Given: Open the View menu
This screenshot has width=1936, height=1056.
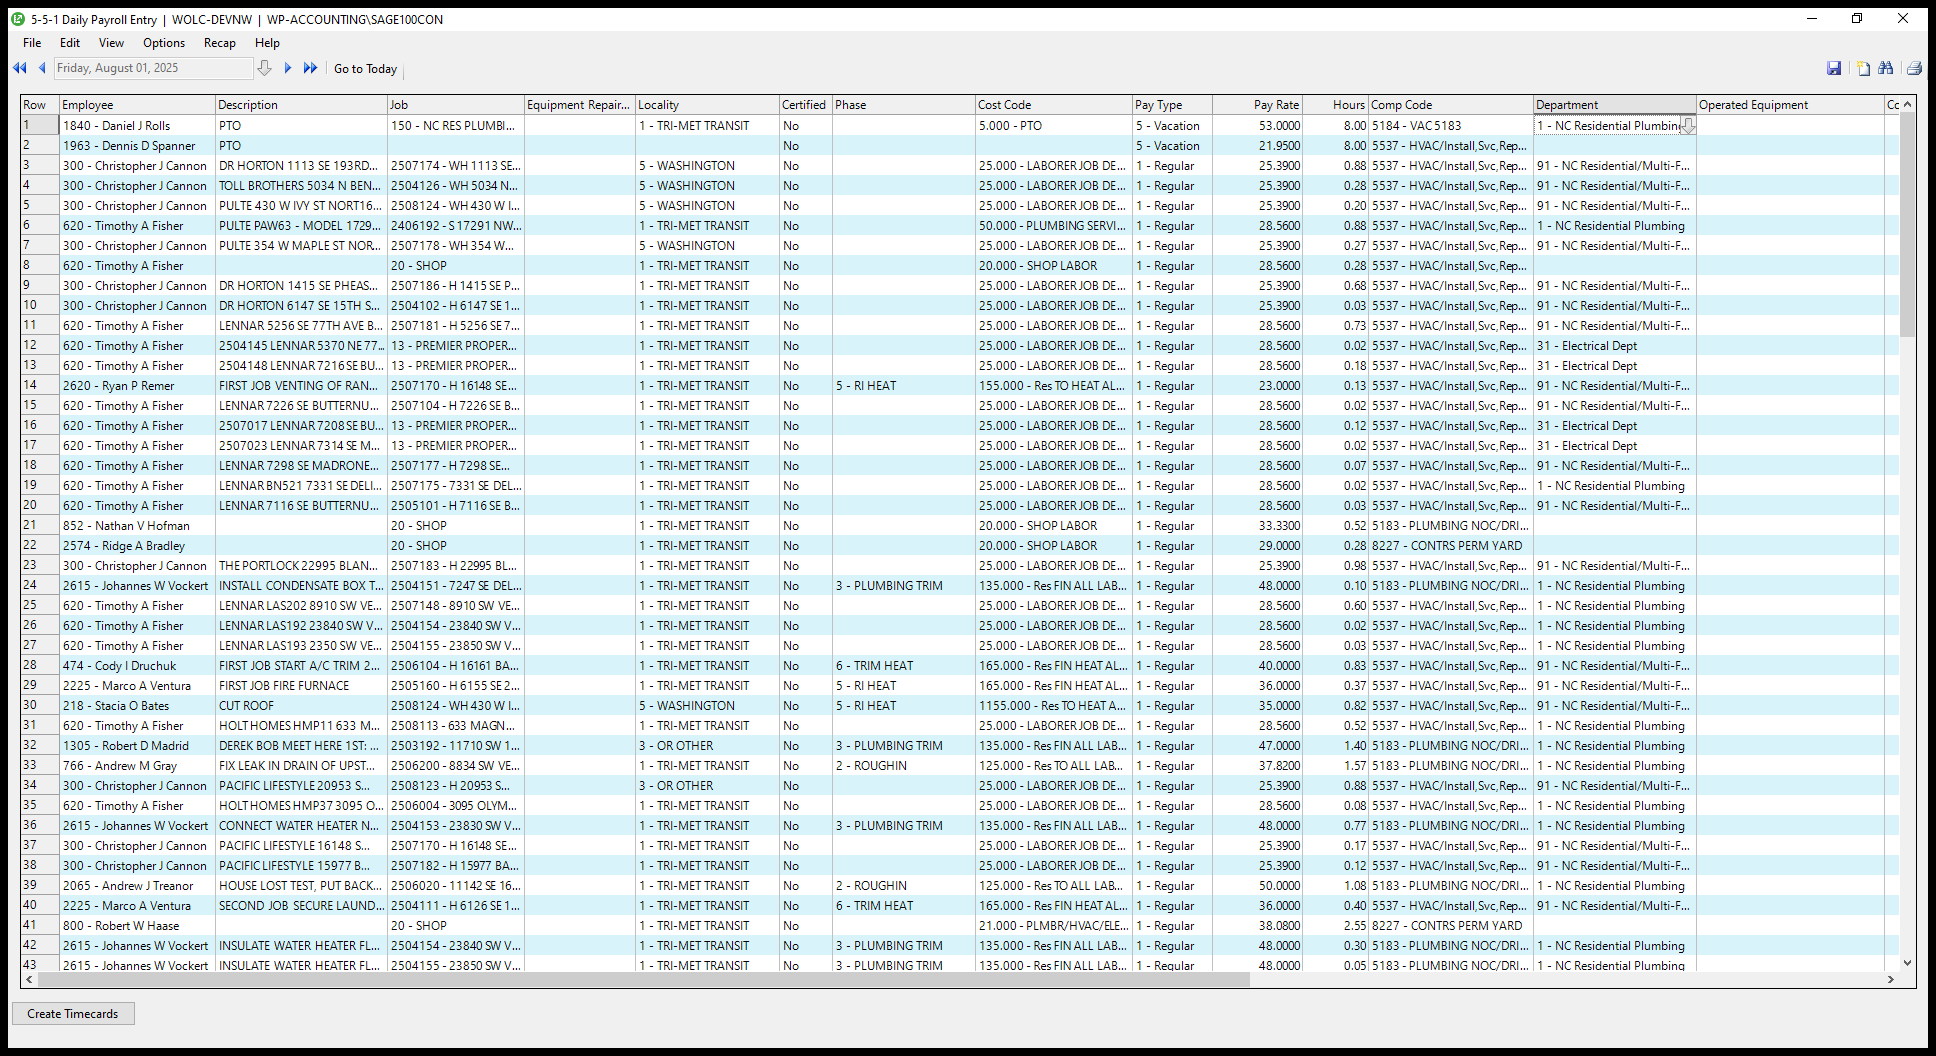Looking at the screenshot, I should coord(111,43).
